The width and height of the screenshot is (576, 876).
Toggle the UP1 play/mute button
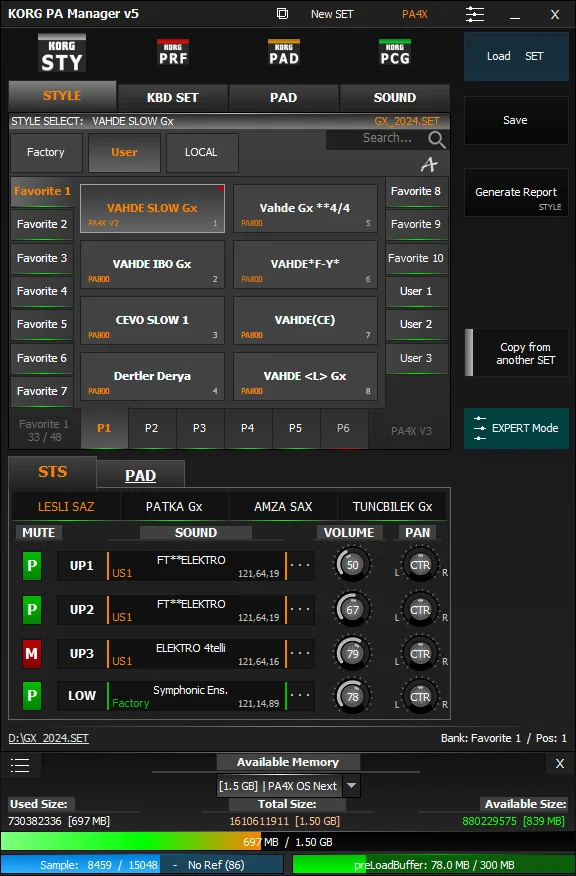[32, 565]
